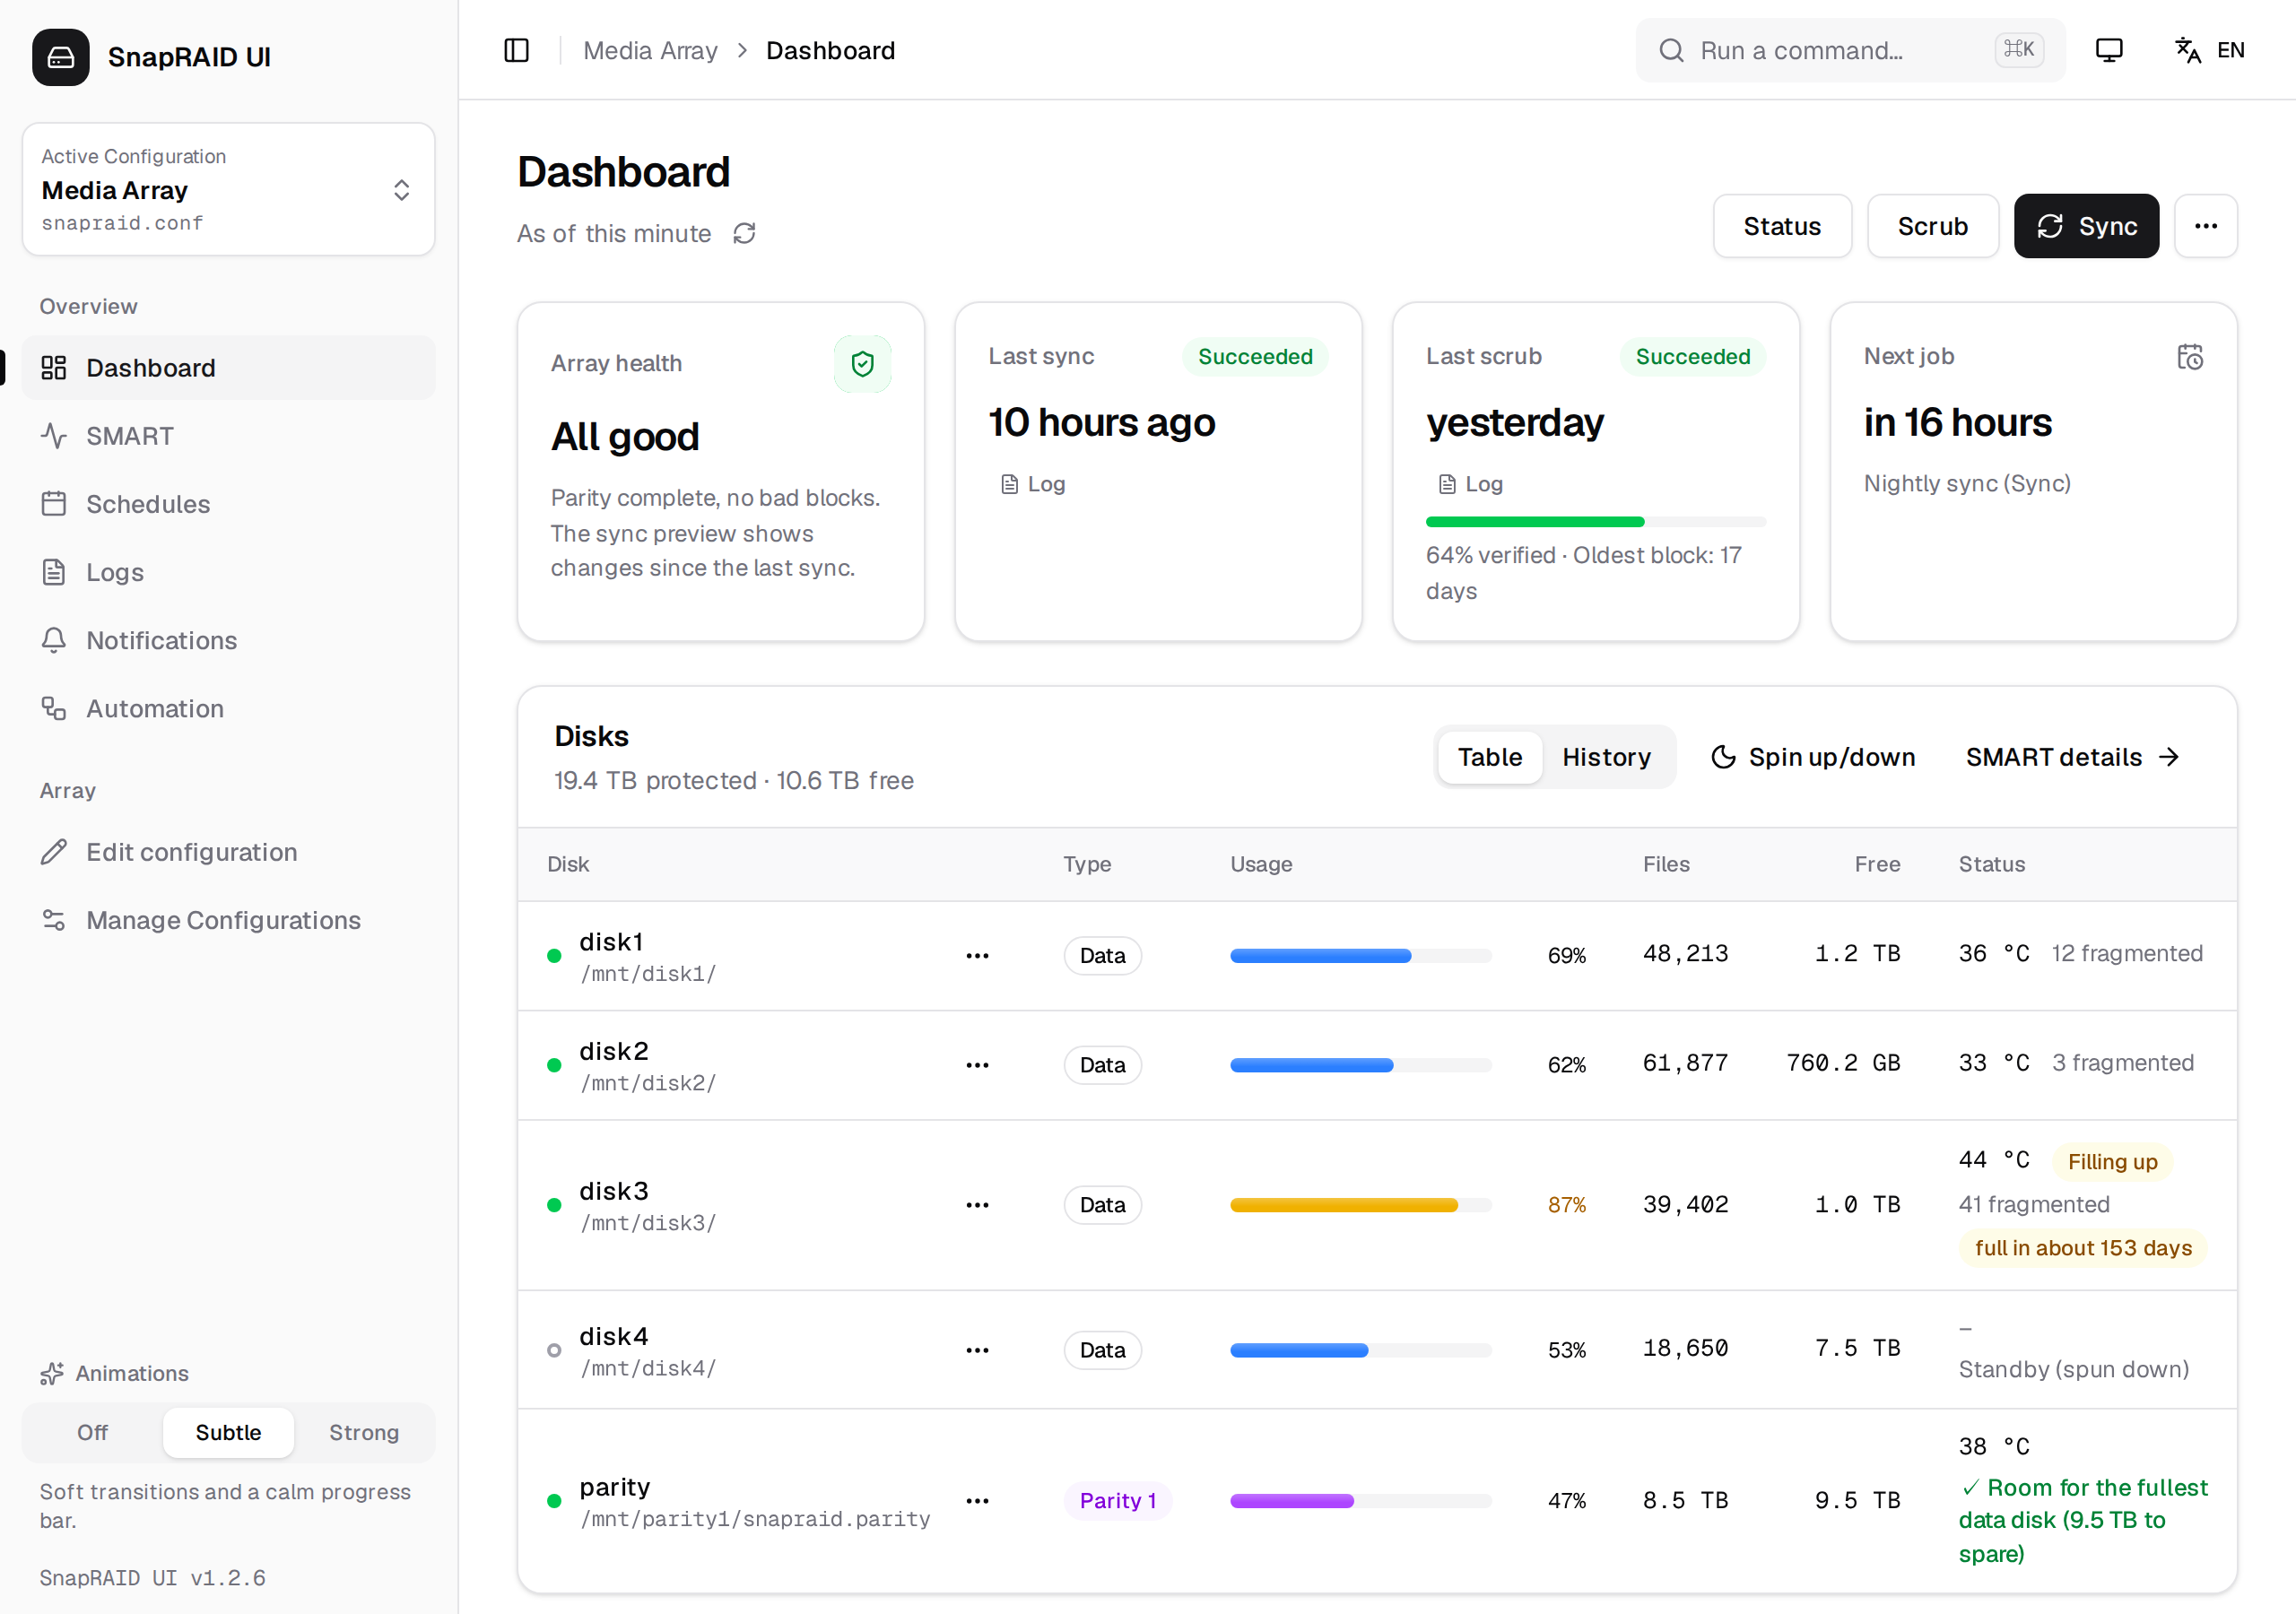
Task: Expand the Active Configuration Media Array selector
Action: (228, 189)
